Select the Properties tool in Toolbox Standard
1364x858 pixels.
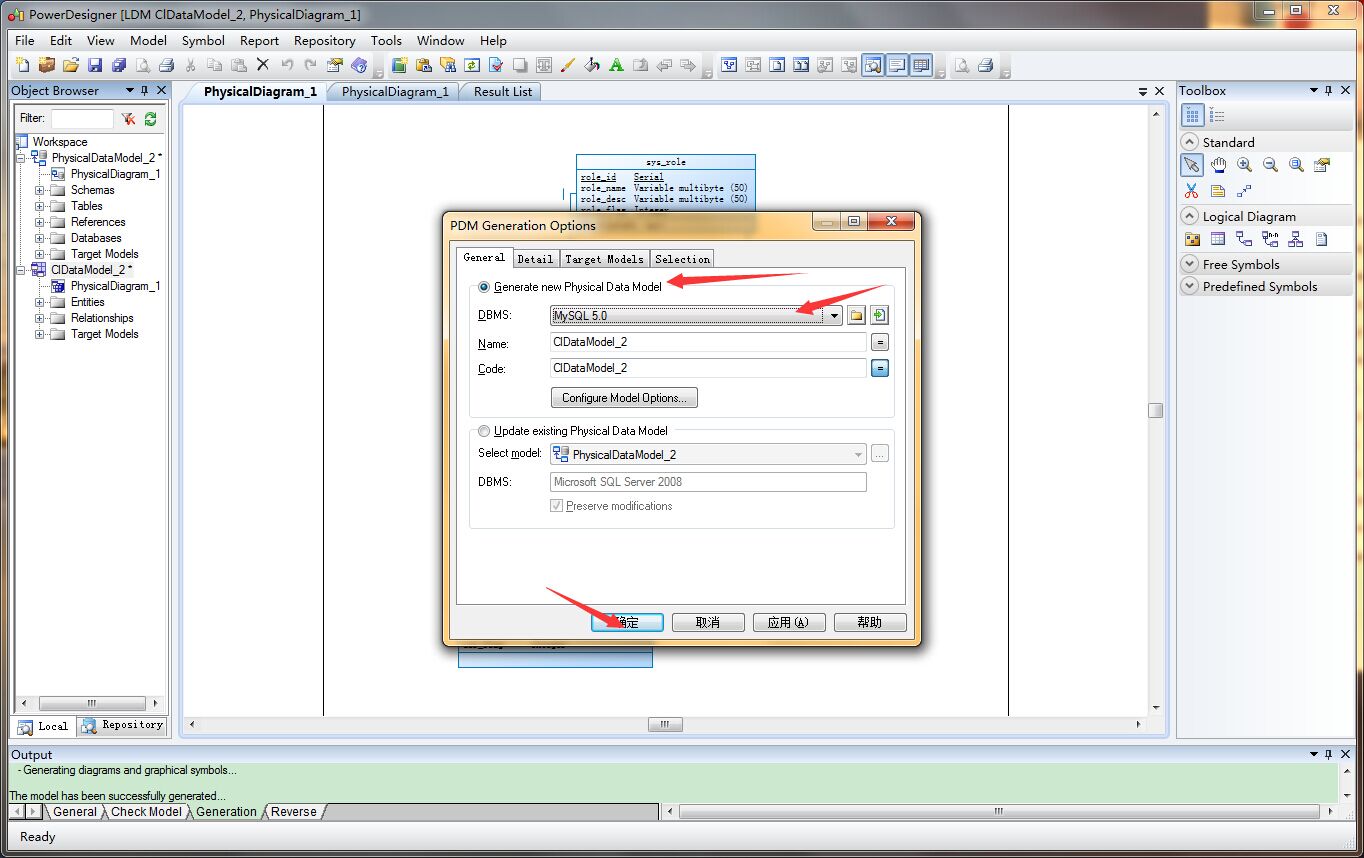click(x=1322, y=165)
